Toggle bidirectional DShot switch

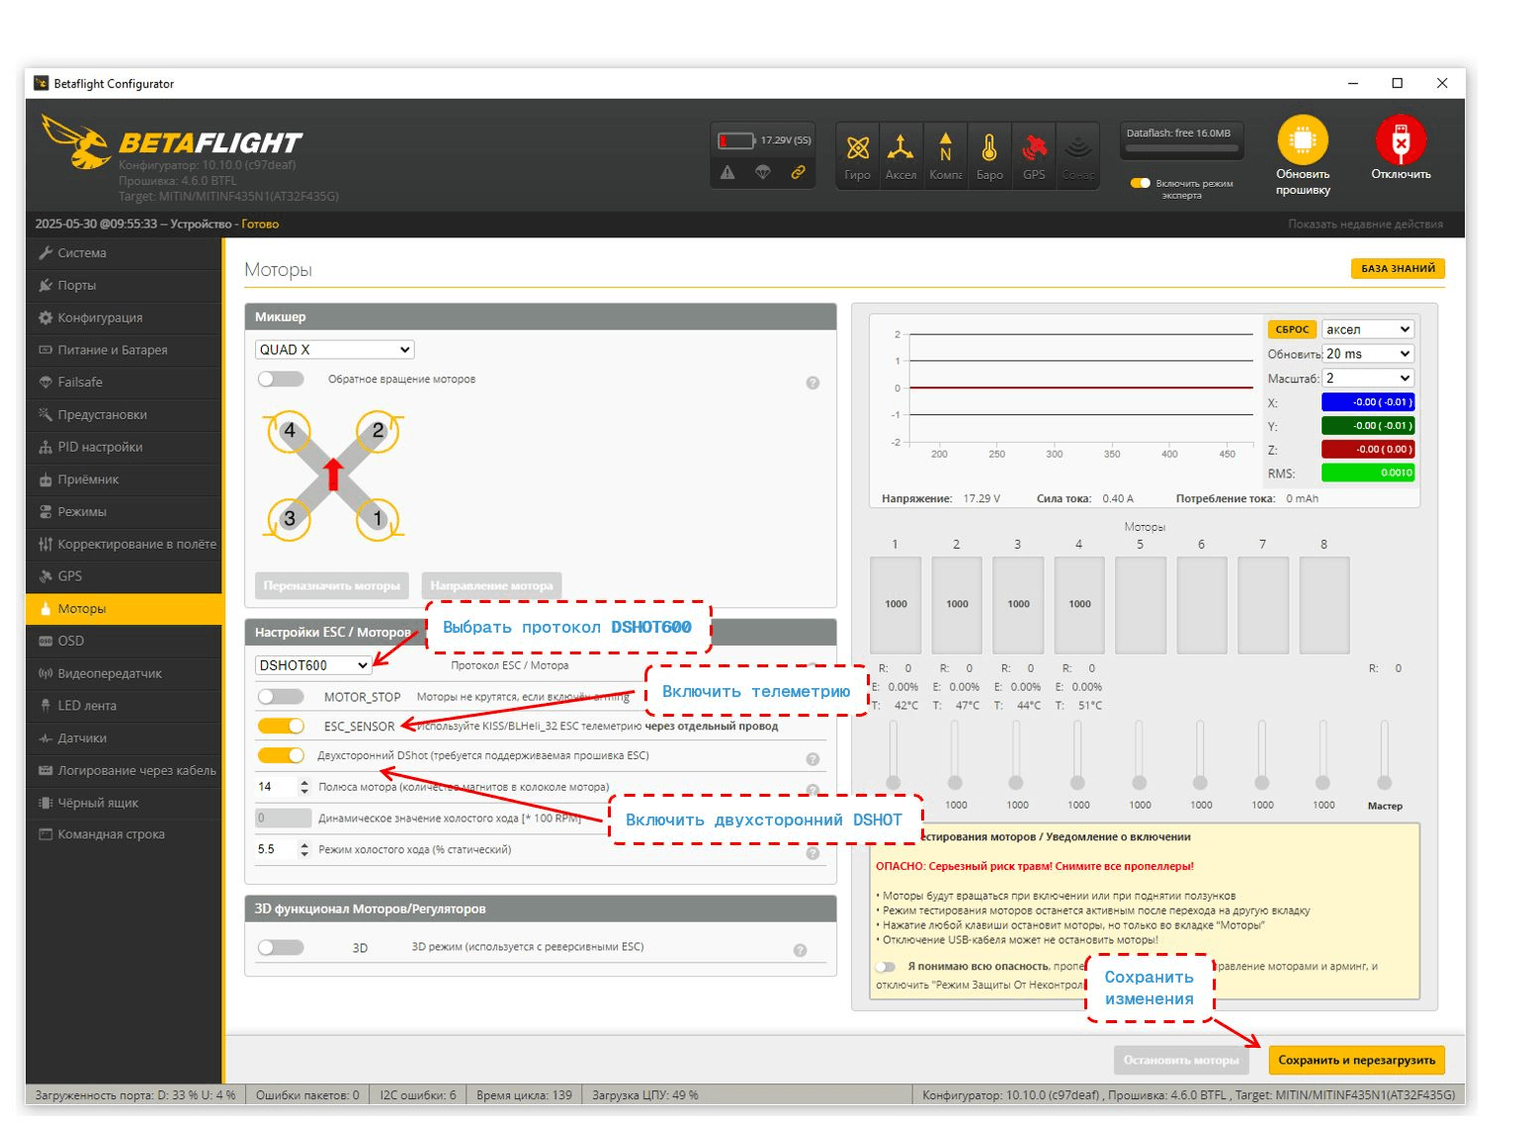click(280, 755)
